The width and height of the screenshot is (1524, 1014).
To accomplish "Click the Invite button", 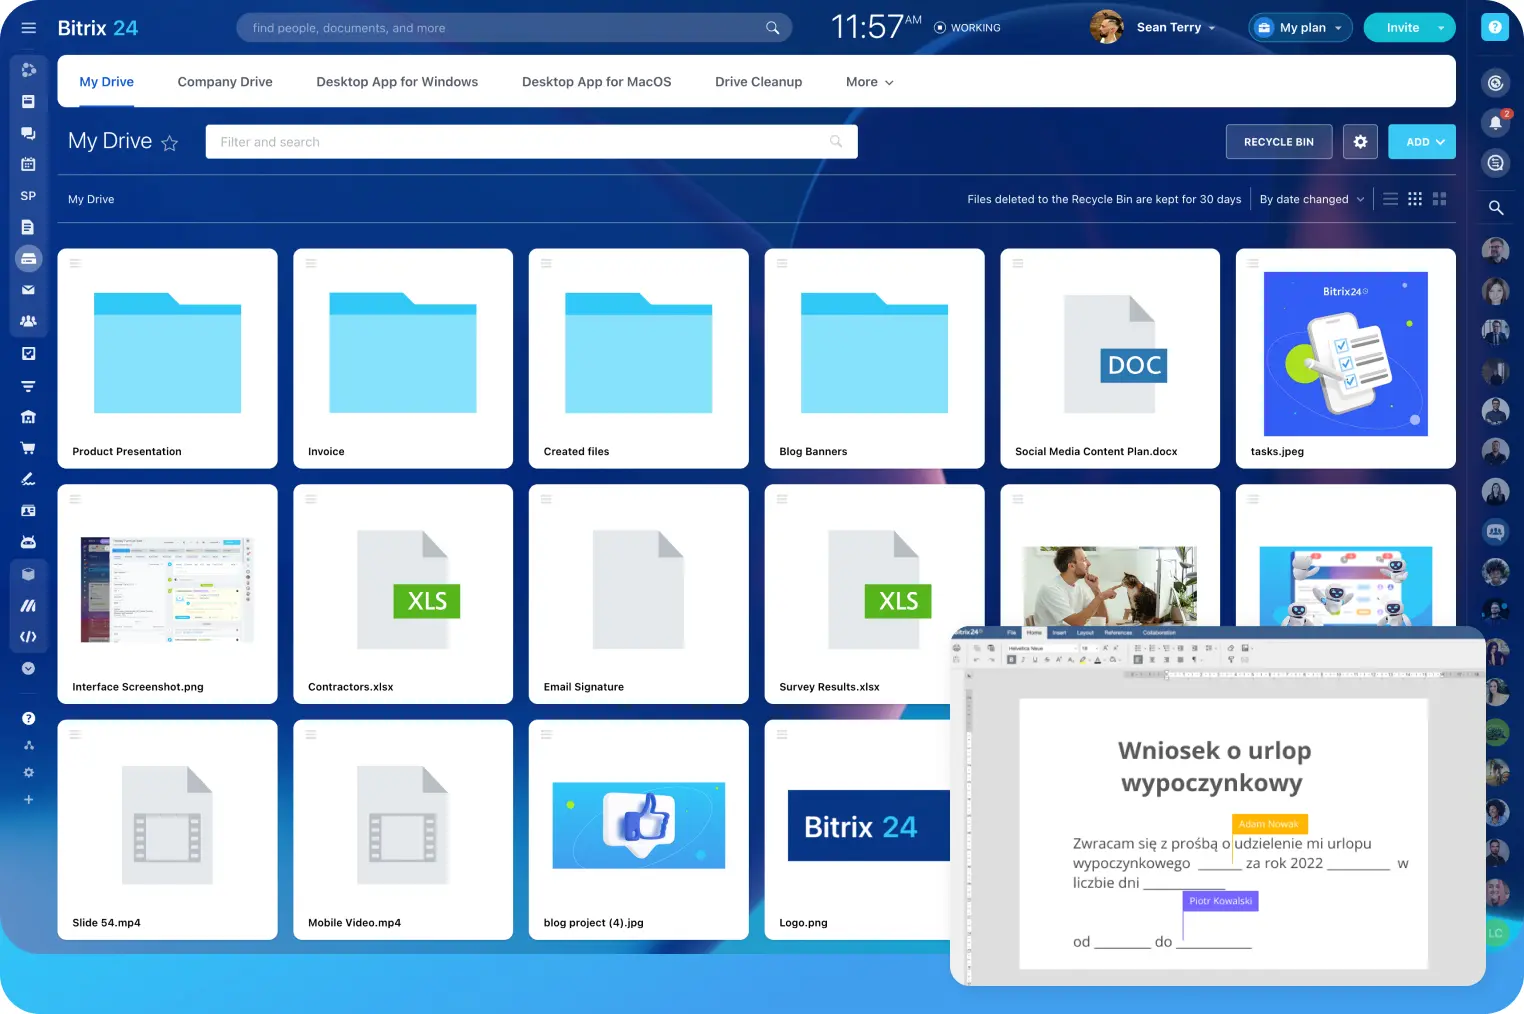I will coord(1402,28).
